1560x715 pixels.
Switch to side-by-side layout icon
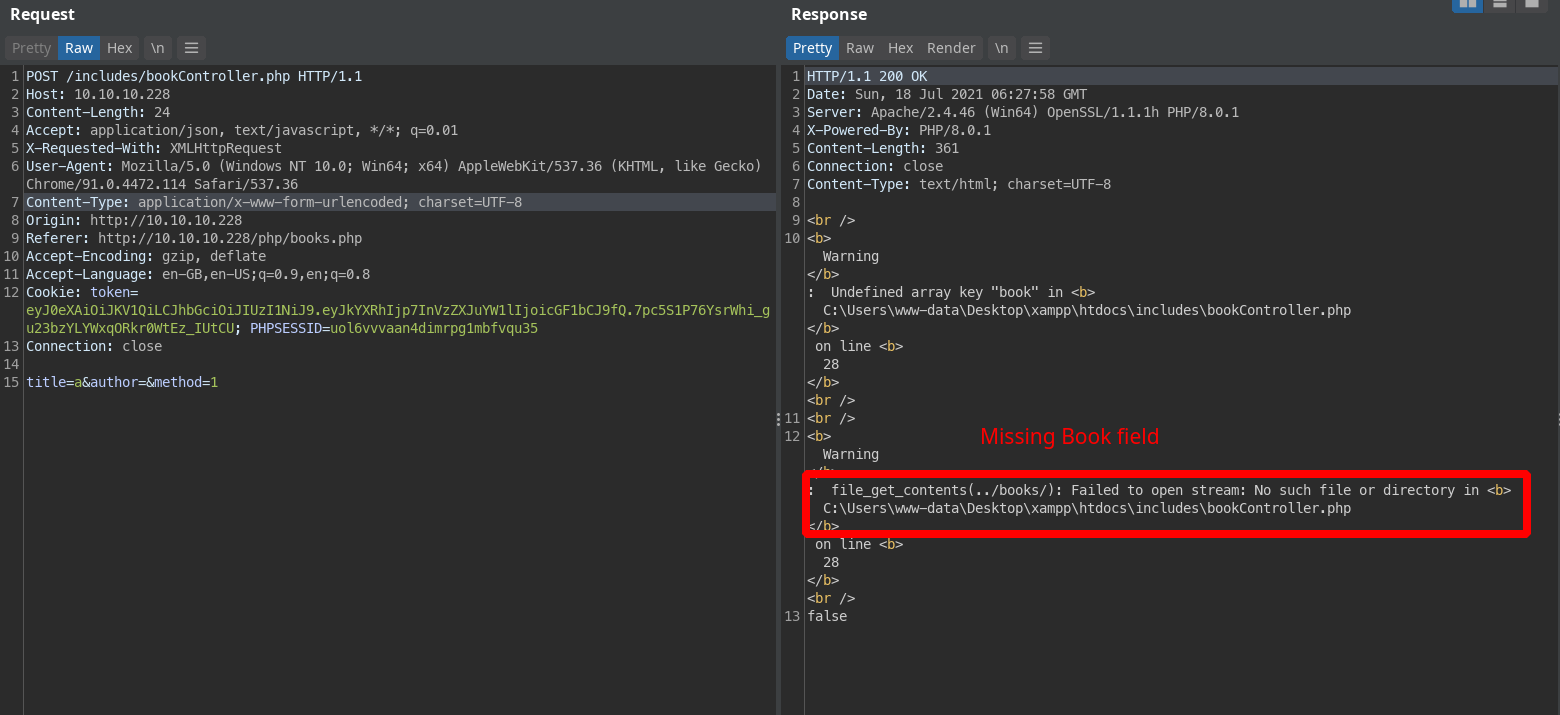pyautogui.click(x=1468, y=4)
